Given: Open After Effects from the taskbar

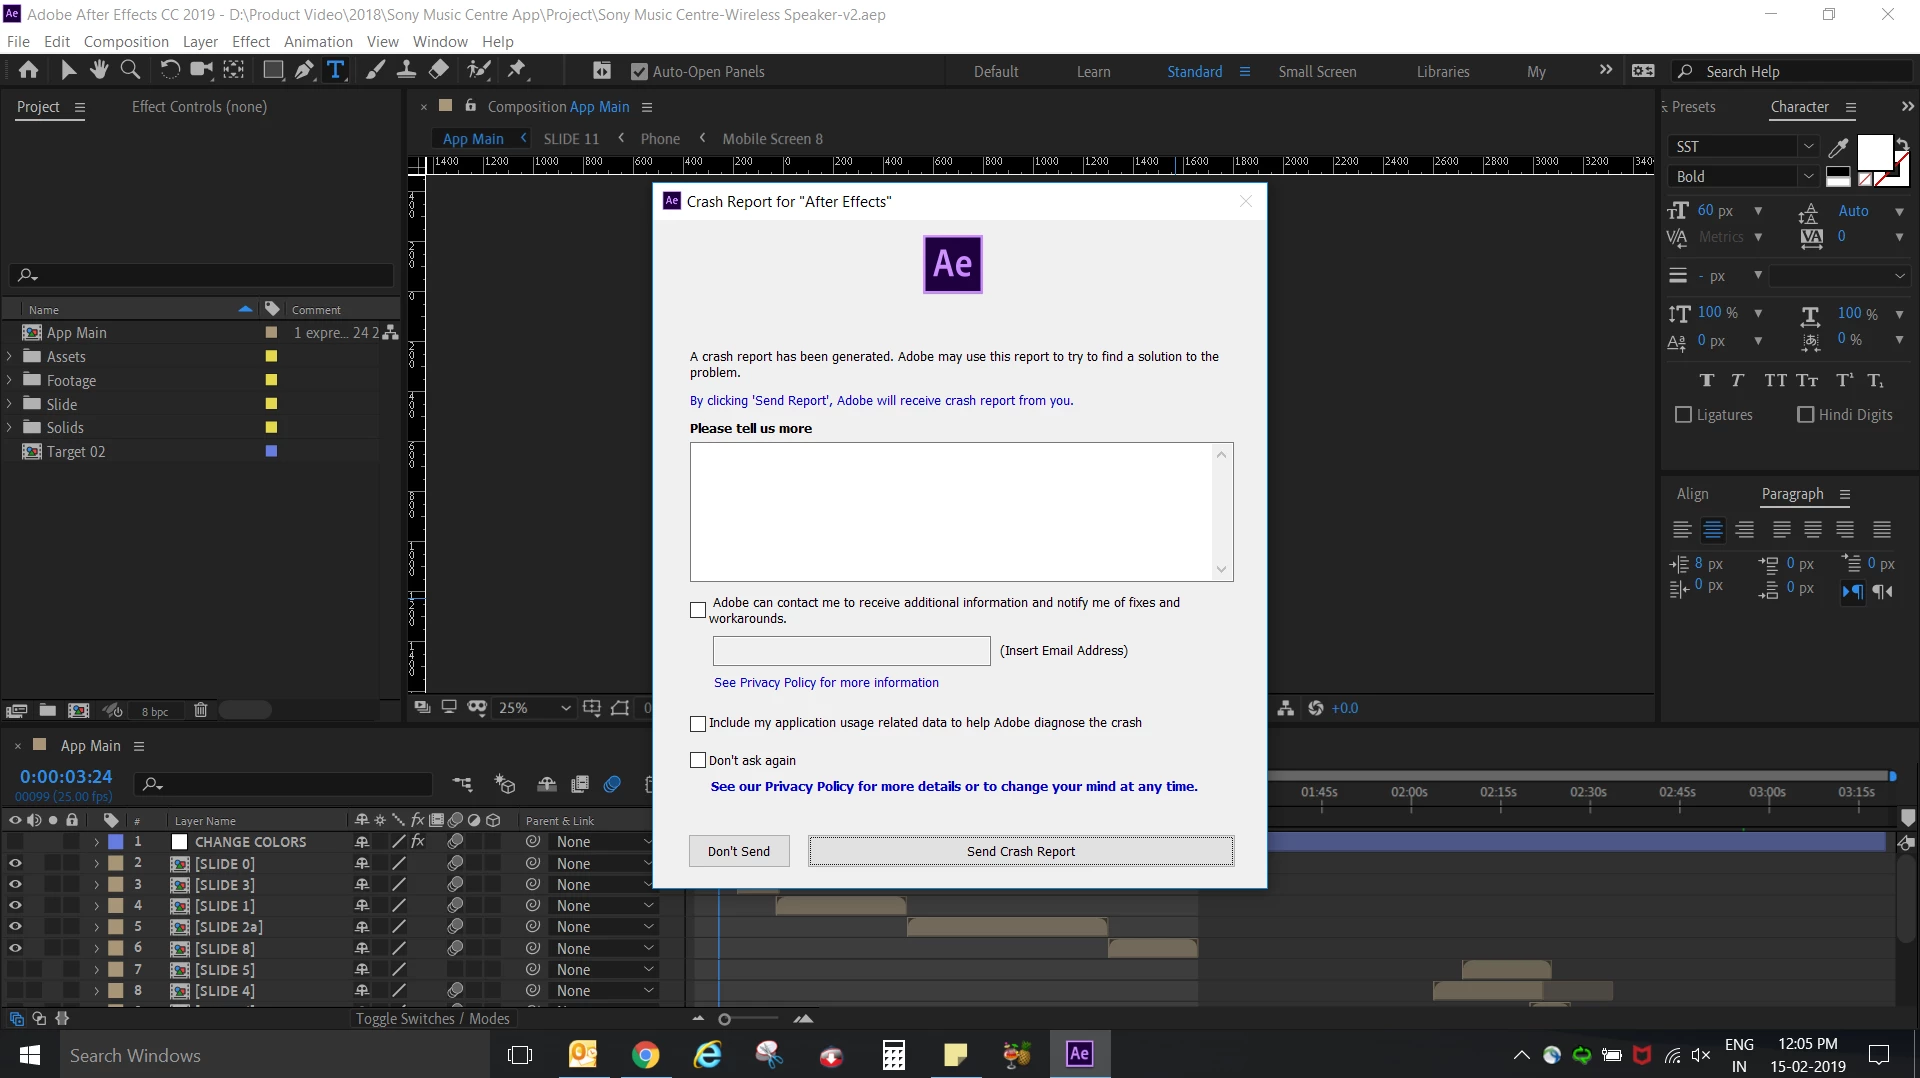Looking at the screenshot, I should (x=1080, y=1054).
